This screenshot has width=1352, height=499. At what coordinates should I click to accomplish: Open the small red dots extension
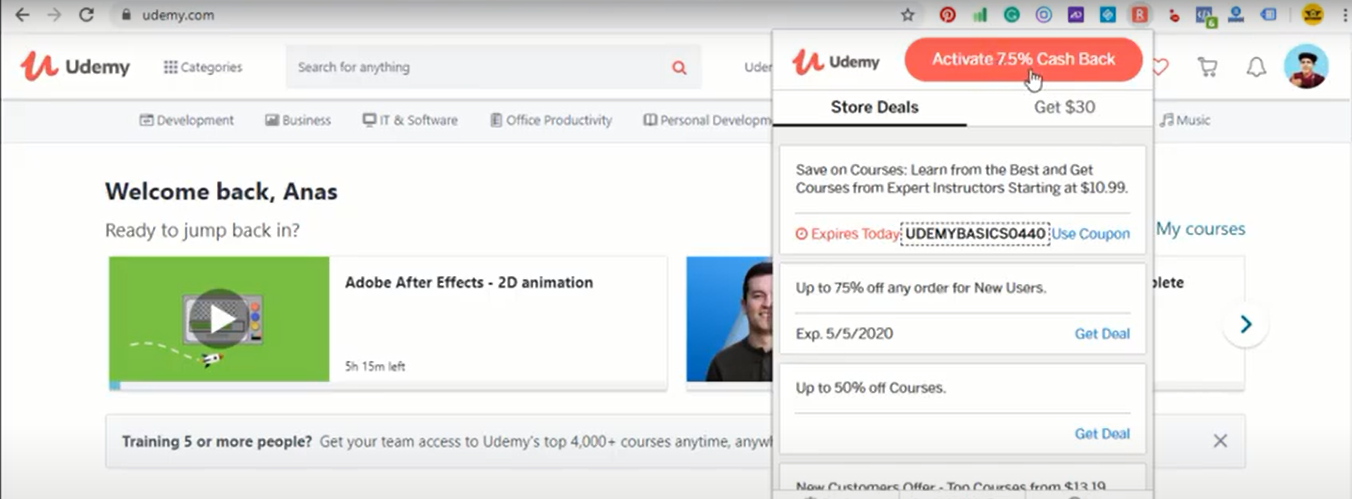[1174, 16]
